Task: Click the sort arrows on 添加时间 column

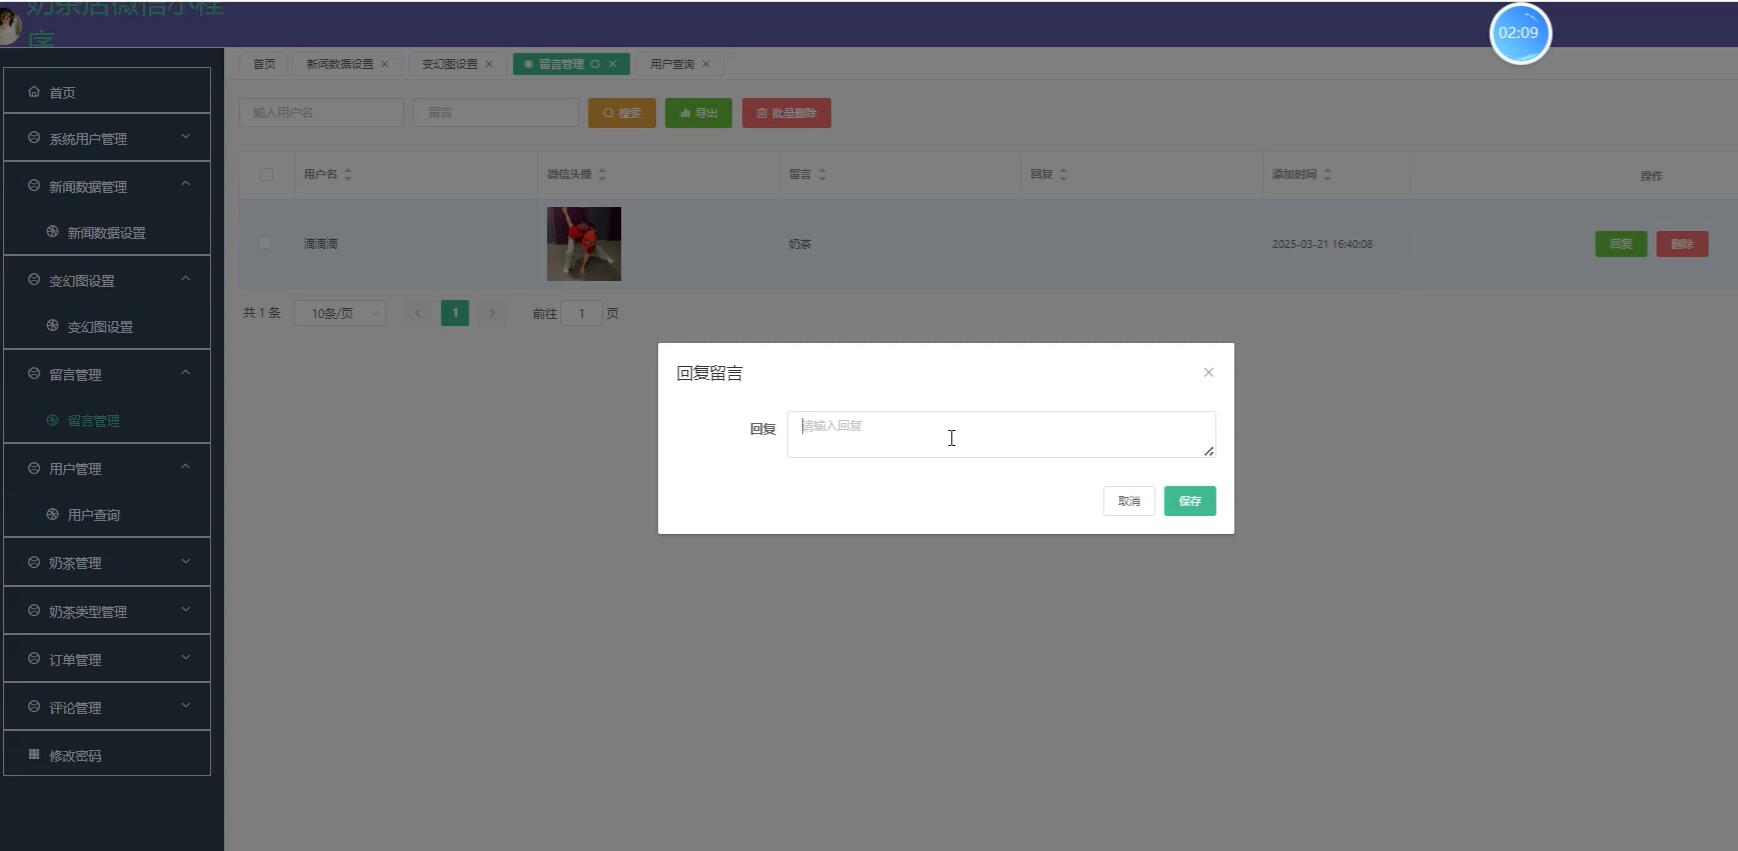Action: click(x=1327, y=174)
